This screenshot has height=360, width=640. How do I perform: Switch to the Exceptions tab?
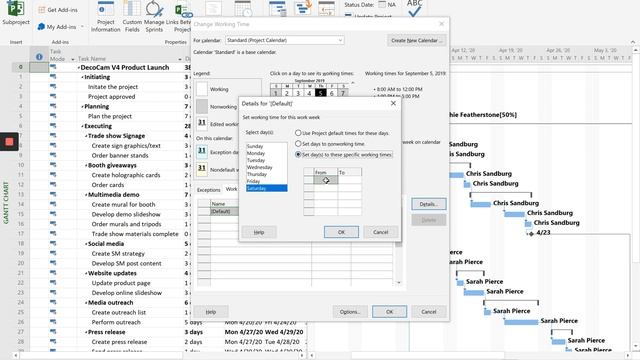click(x=209, y=190)
